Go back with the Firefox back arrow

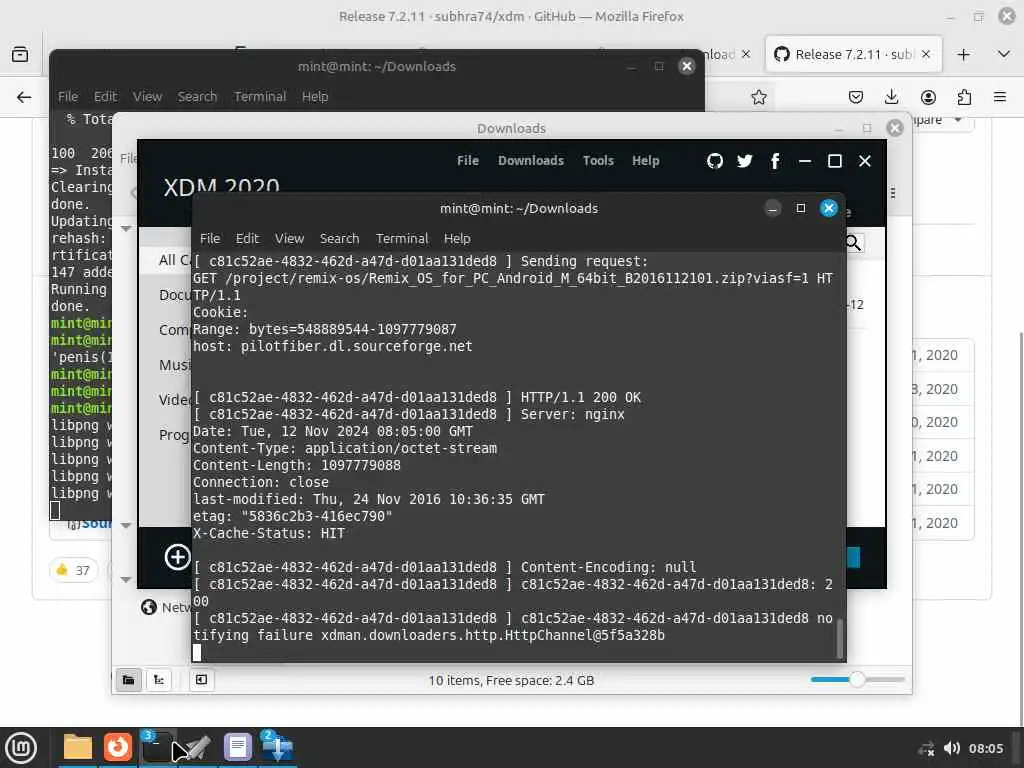pos(24,97)
